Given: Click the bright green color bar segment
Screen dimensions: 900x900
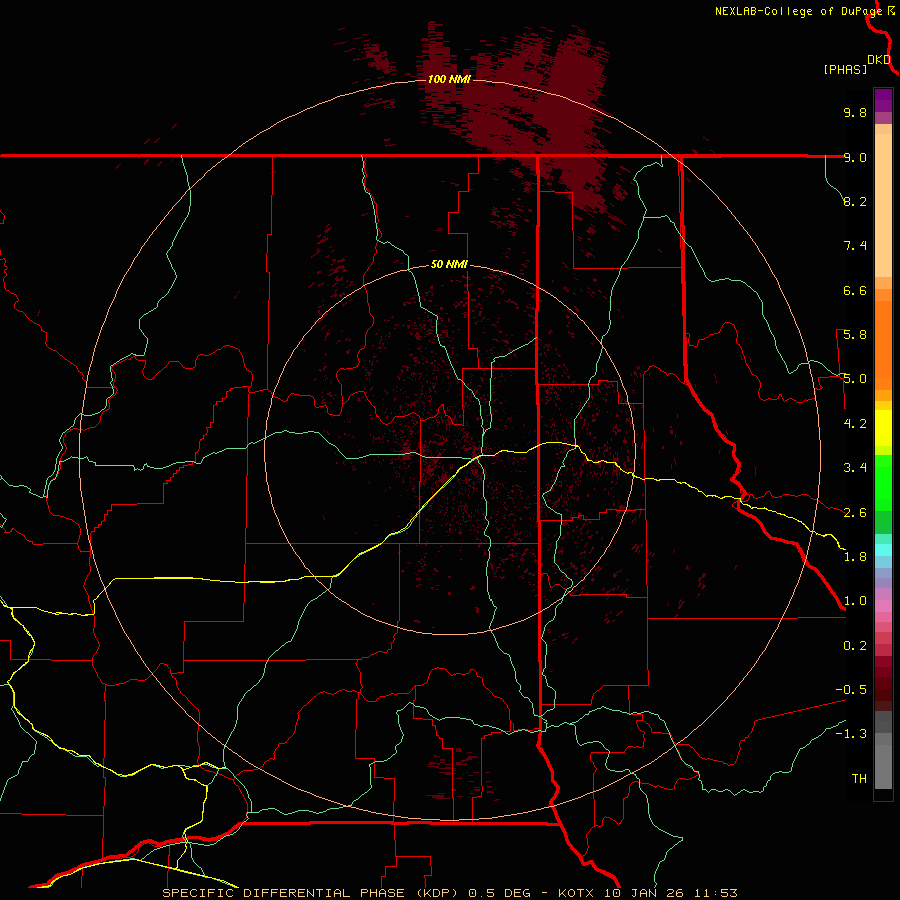Looking at the screenshot, I should [883, 483].
